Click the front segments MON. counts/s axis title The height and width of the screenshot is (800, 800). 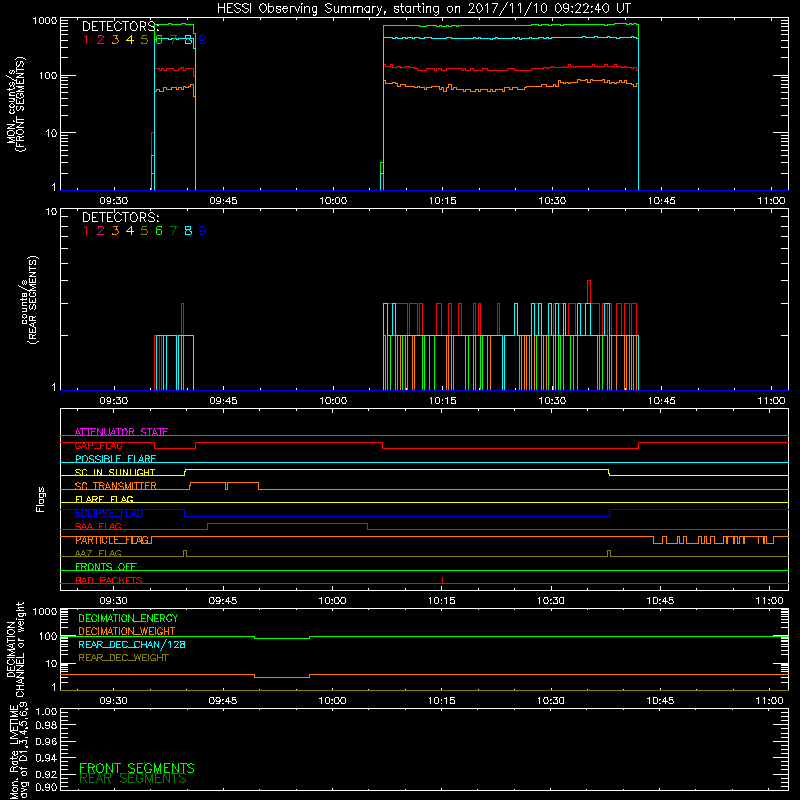pos(16,104)
